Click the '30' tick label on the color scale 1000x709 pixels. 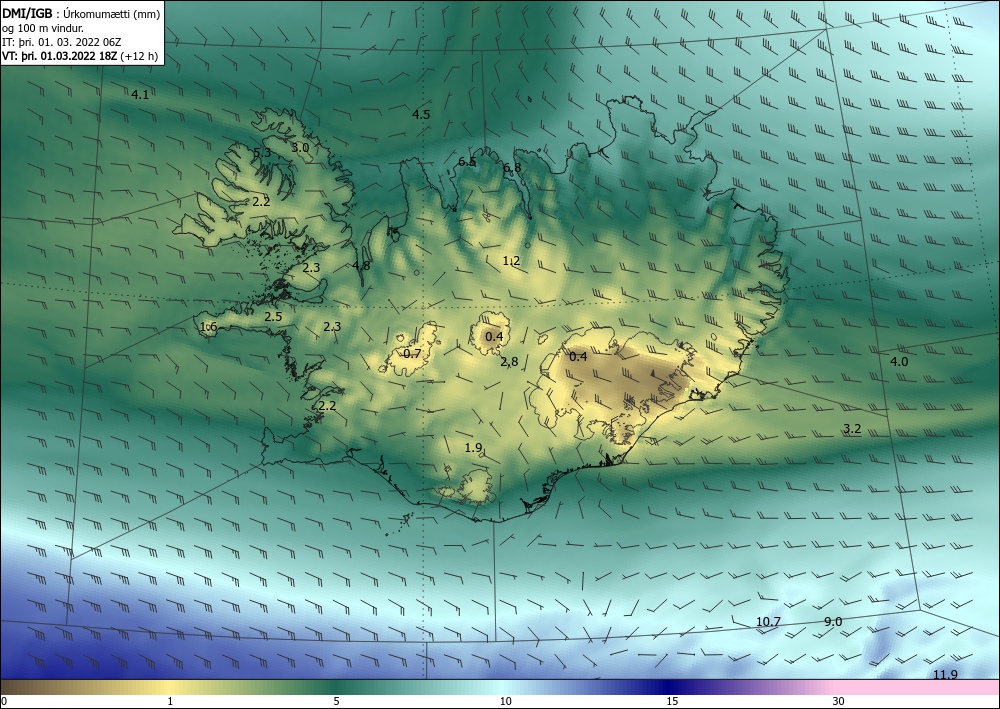[x=839, y=702]
